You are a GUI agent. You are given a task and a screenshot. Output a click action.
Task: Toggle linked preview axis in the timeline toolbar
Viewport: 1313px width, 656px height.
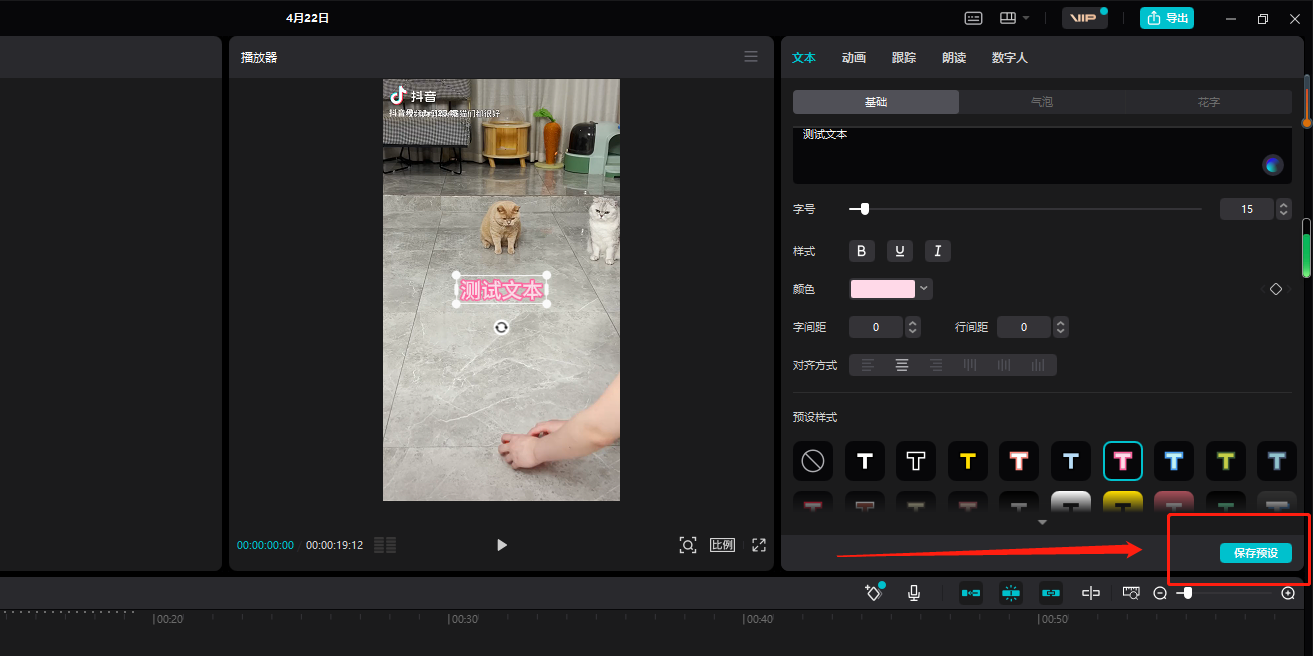pyautogui.click(x=1051, y=592)
